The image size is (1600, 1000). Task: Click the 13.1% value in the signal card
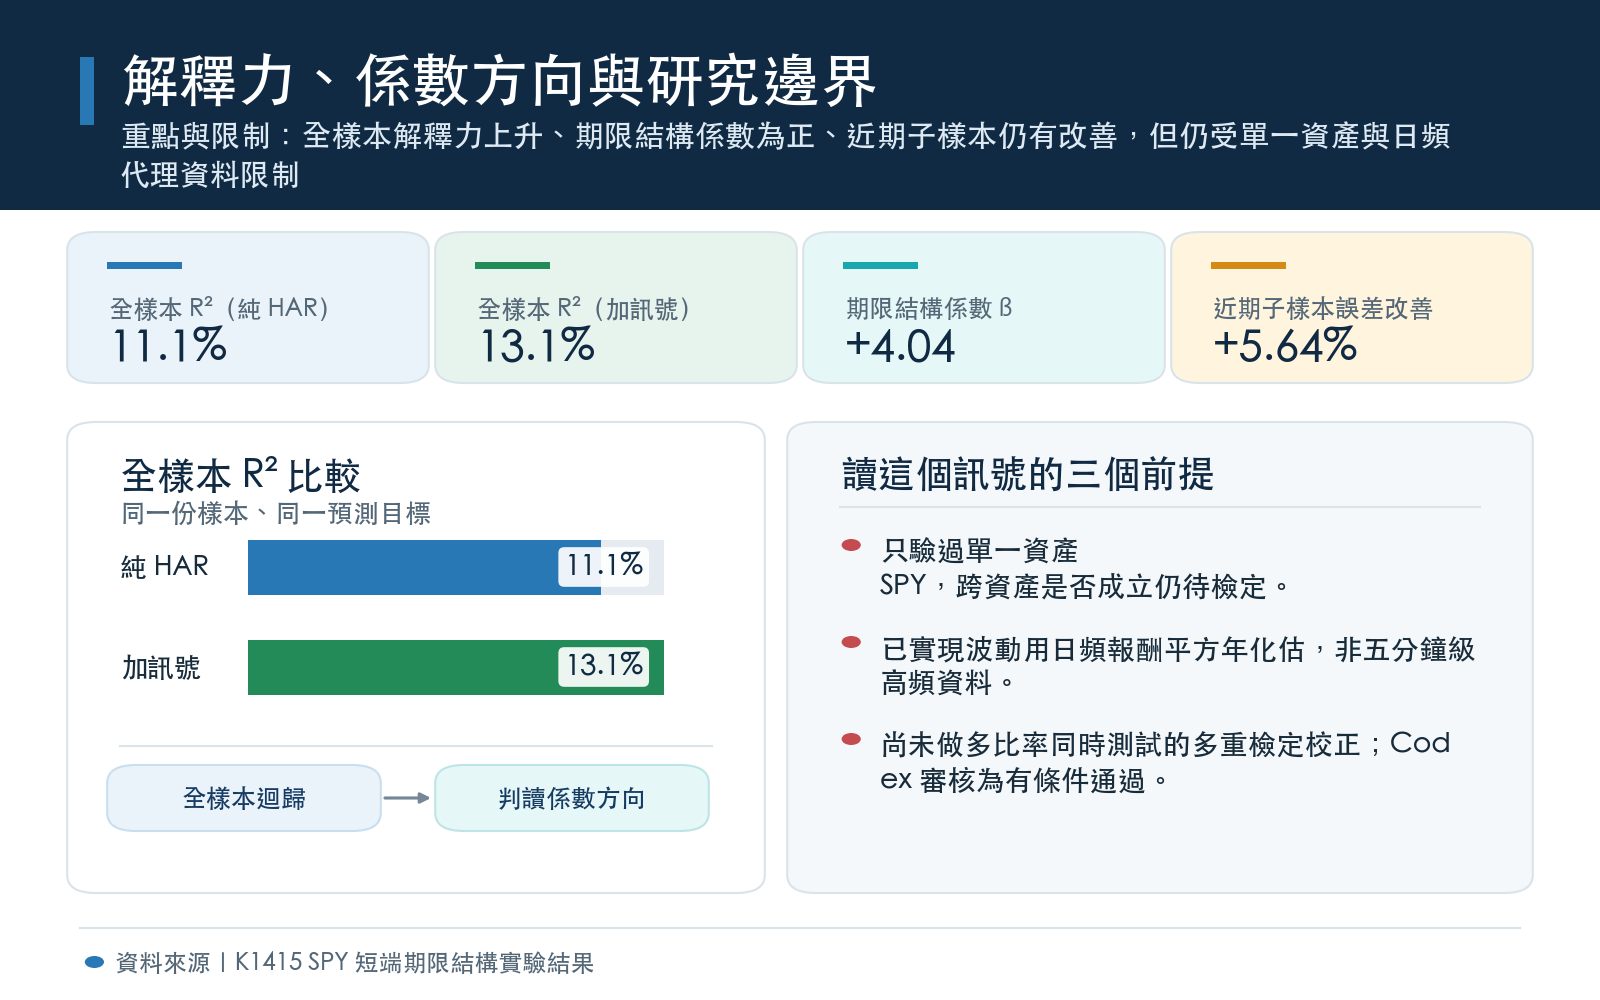point(537,346)
